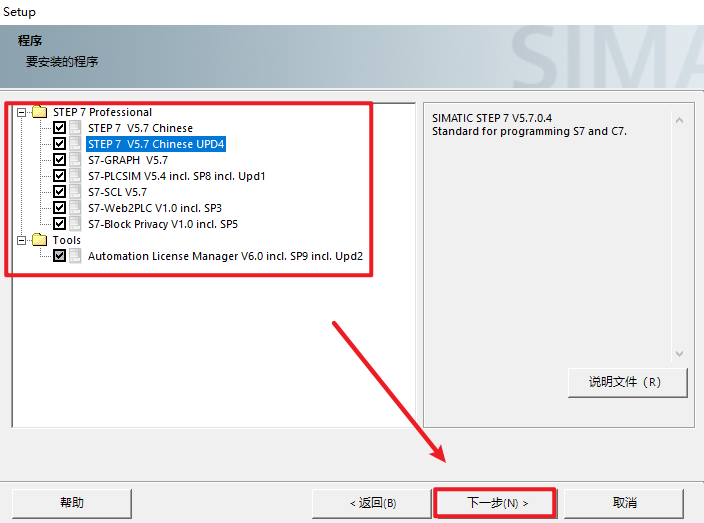The width and height of the screenshot is (704, 523).
Task: Open the 说明文件 (R) readme button
Action: pyautogui.click(x=627, y=382)
